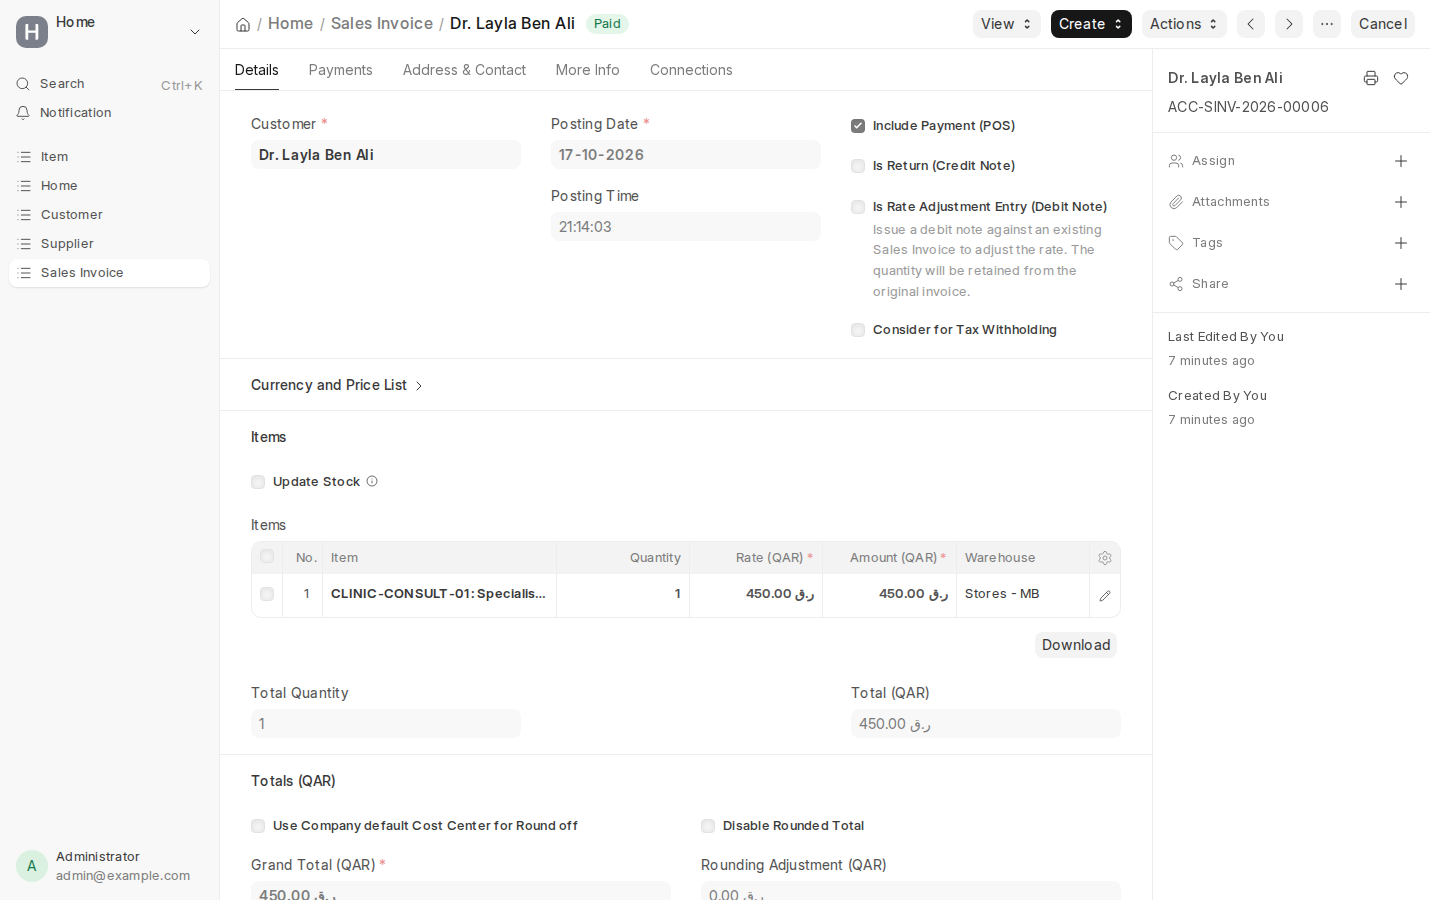Add a tag using the Tags plus icon
The width and height of the screenshot is (1440, 900).
(1401, 243)
